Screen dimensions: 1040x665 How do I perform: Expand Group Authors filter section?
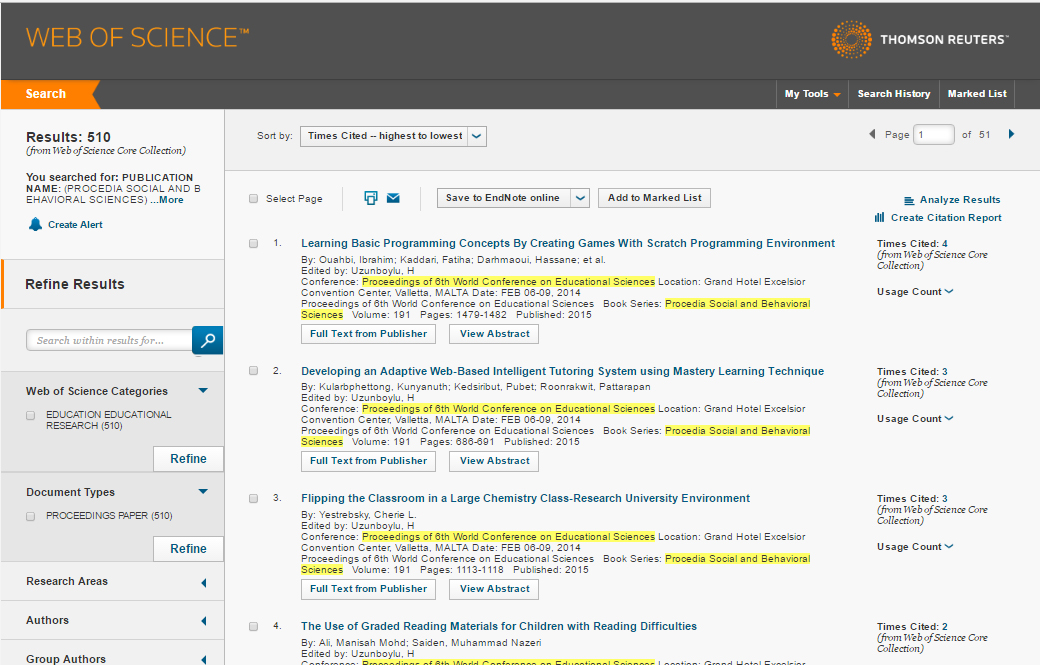tap(204, 660)
